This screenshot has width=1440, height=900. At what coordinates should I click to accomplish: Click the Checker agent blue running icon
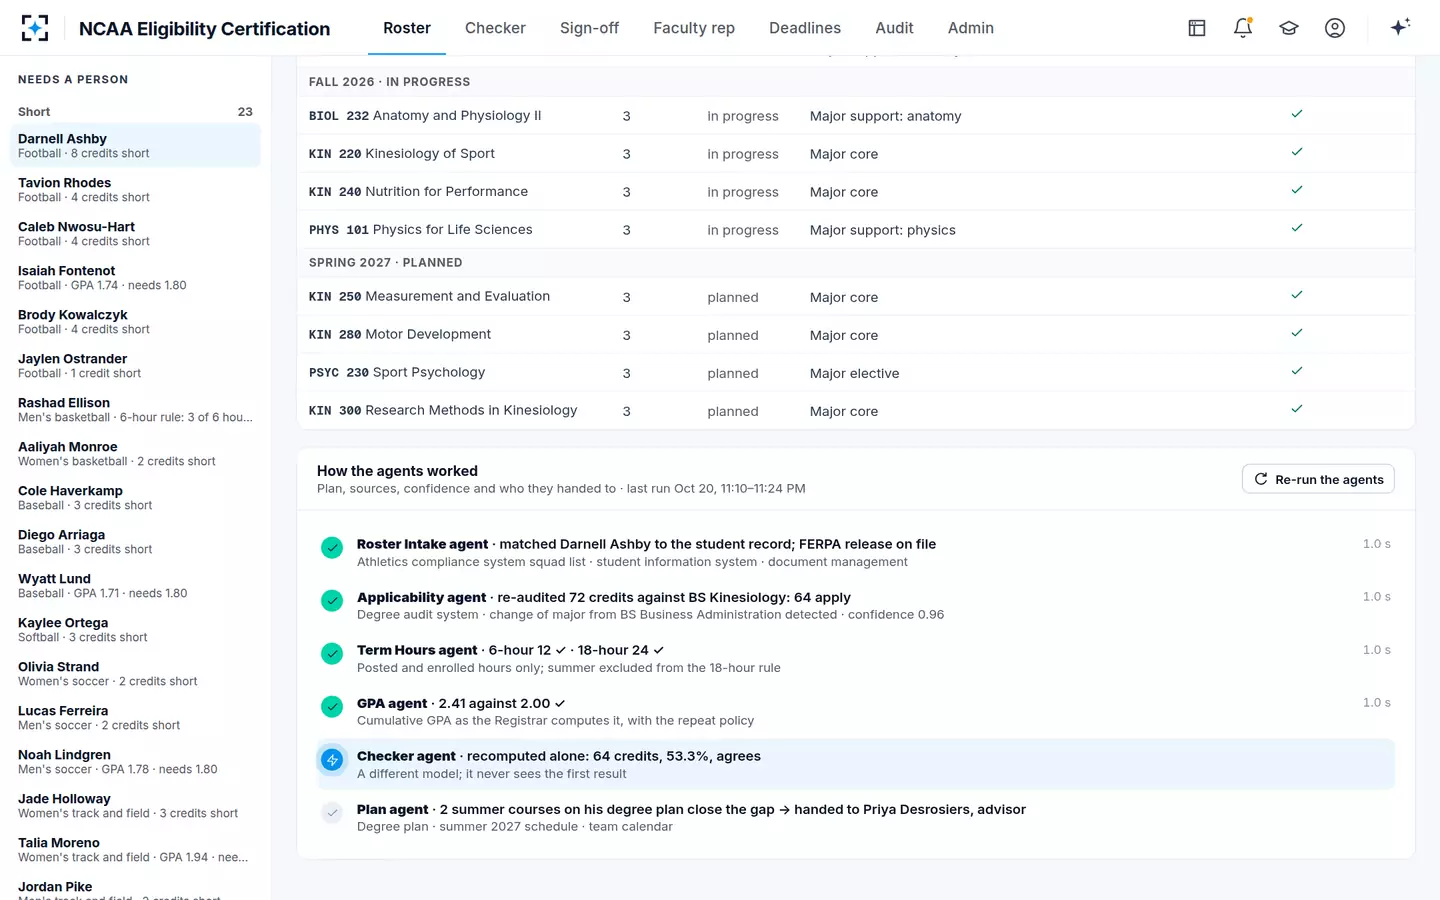pyautogui.click(x=332, y=760)
